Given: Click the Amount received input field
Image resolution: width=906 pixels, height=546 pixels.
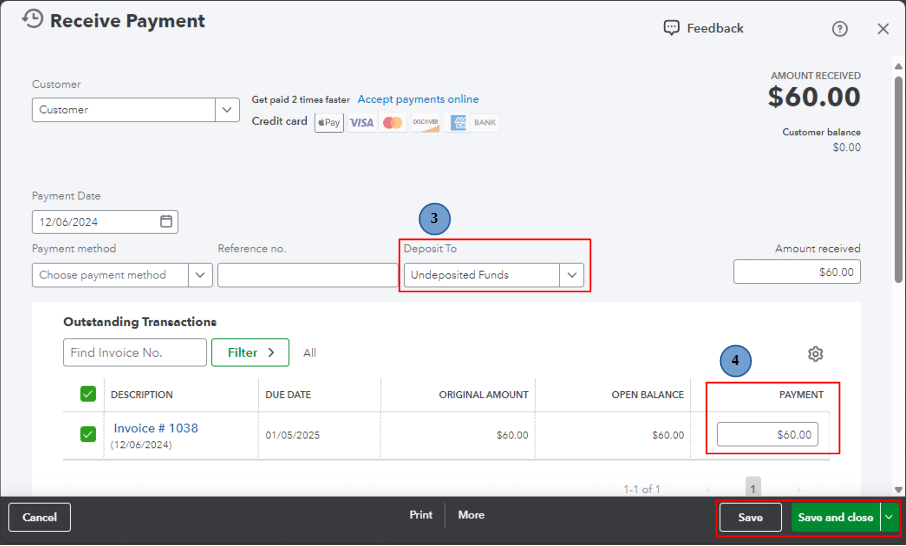Looking at the screenshot, I should point(797,272).
